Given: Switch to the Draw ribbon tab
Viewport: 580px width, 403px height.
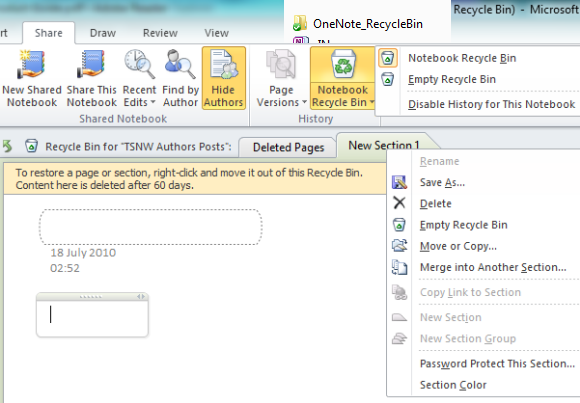Looking at the screenshot, I should (103, 33).
